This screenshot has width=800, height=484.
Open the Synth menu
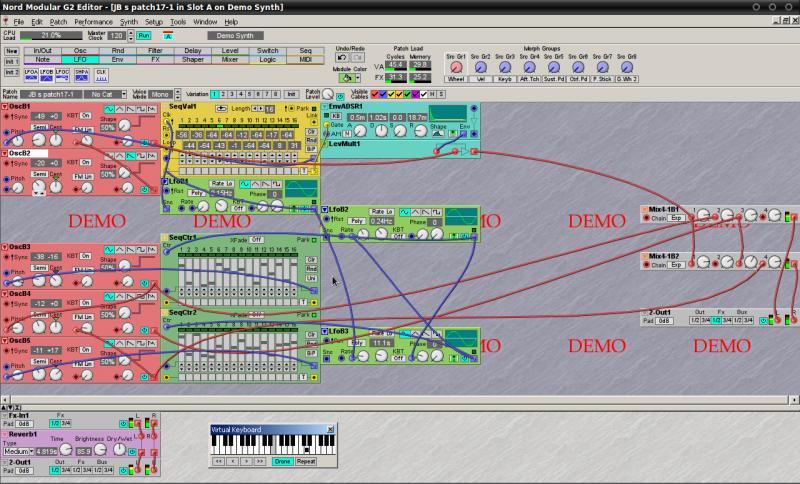point(129,22)
